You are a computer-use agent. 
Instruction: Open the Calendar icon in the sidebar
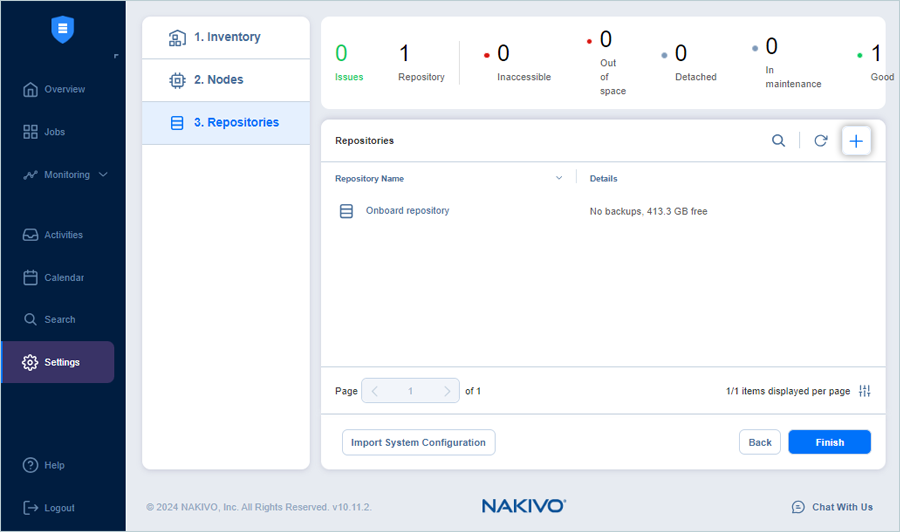tap(30, 277)
